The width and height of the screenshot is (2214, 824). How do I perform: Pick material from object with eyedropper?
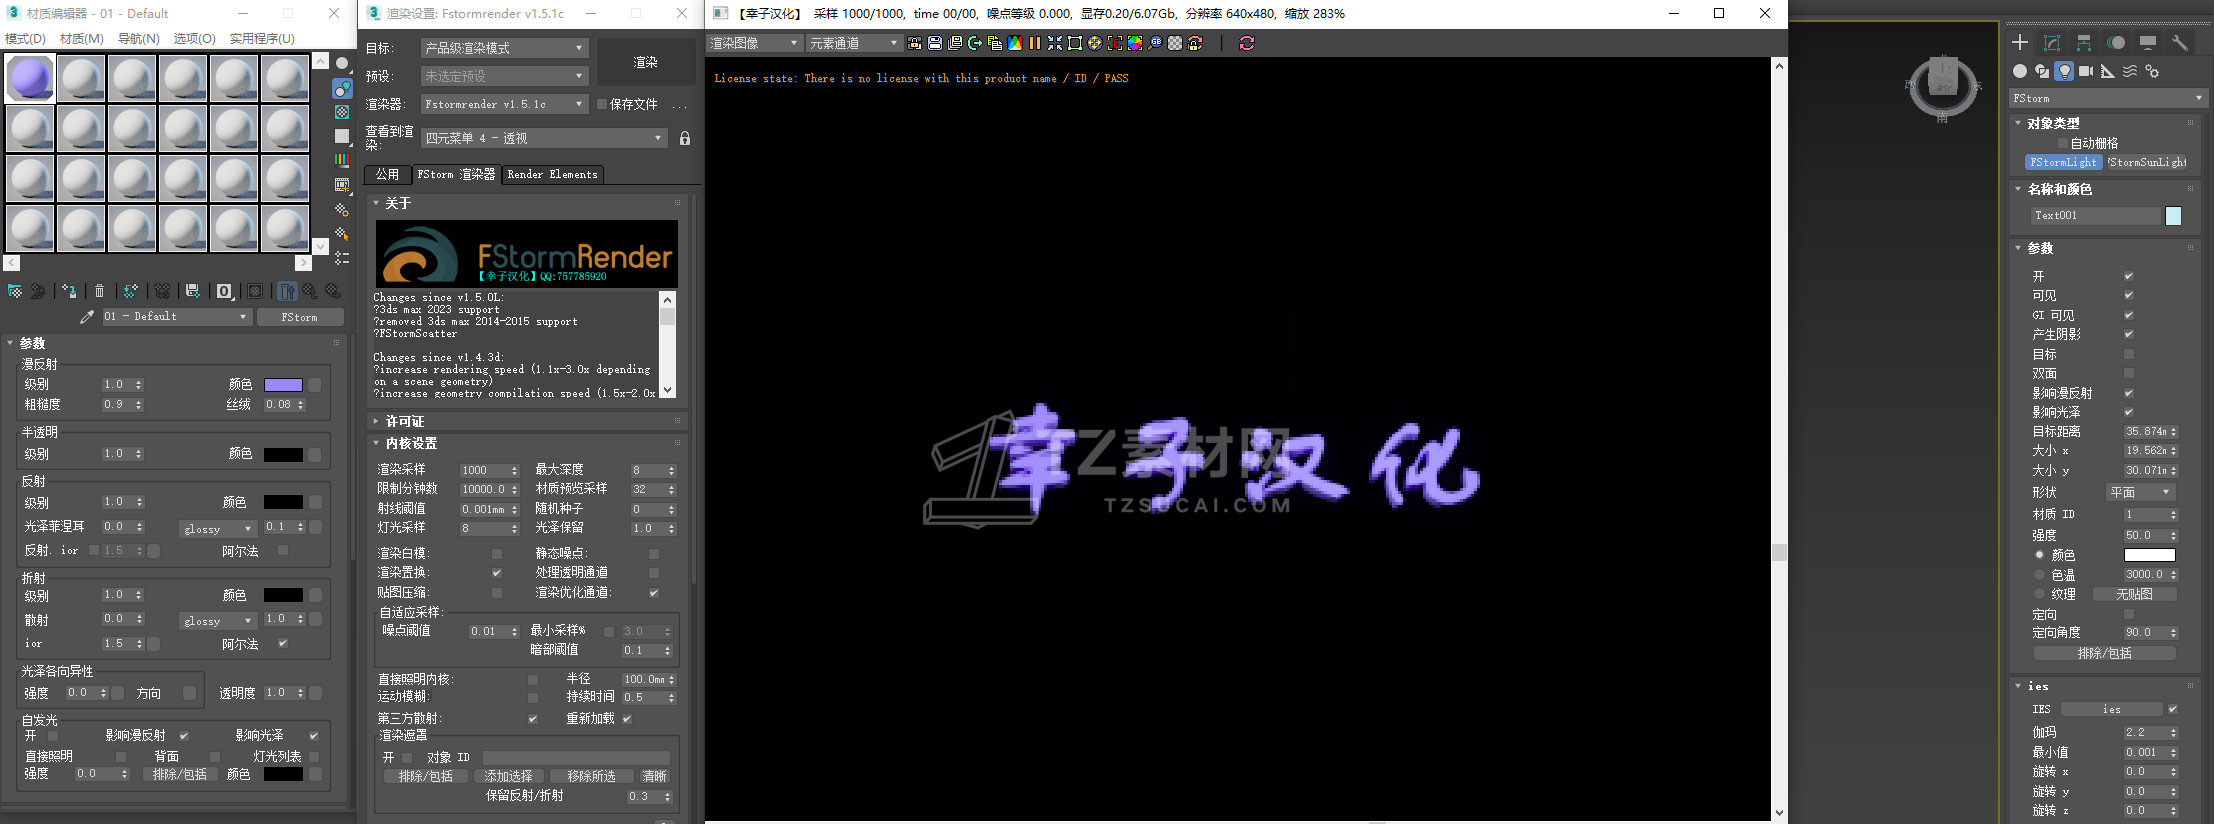tap(87, 316)
